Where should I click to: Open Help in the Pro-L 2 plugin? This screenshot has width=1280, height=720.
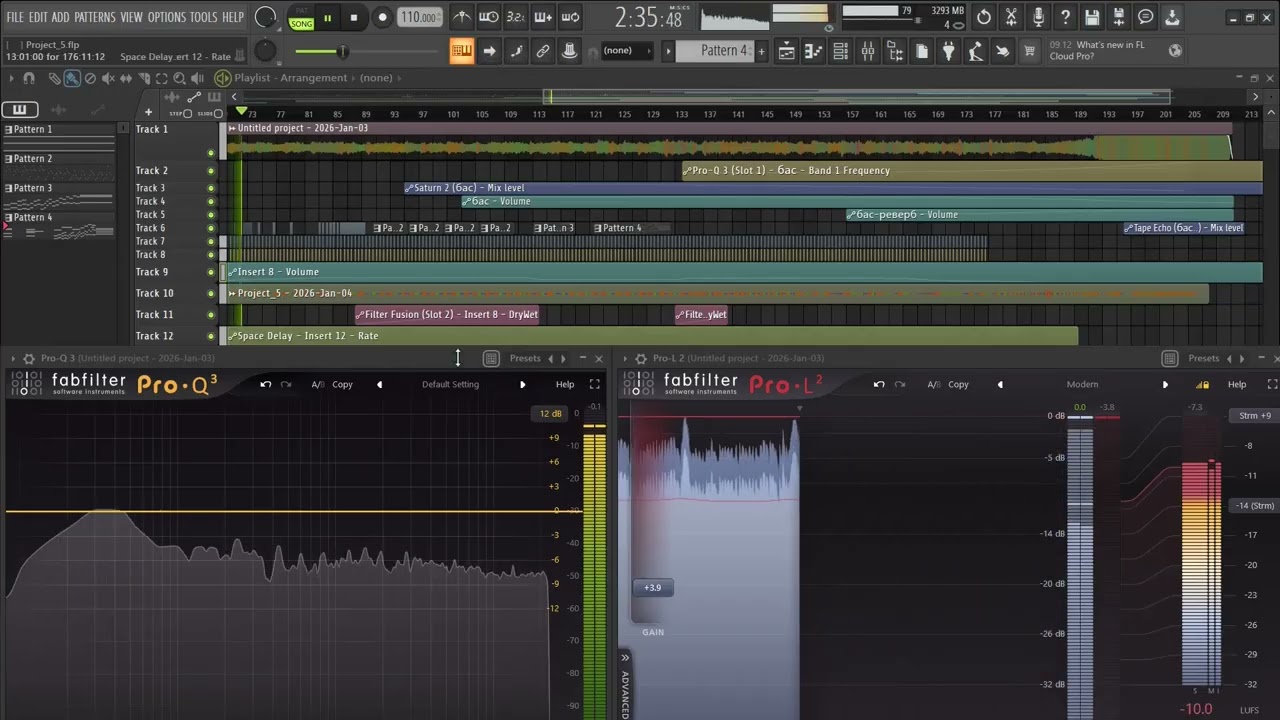1237,384
